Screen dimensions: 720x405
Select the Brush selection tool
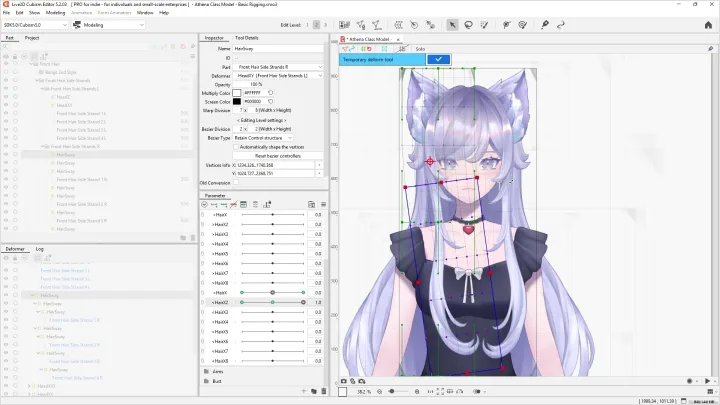484,25
